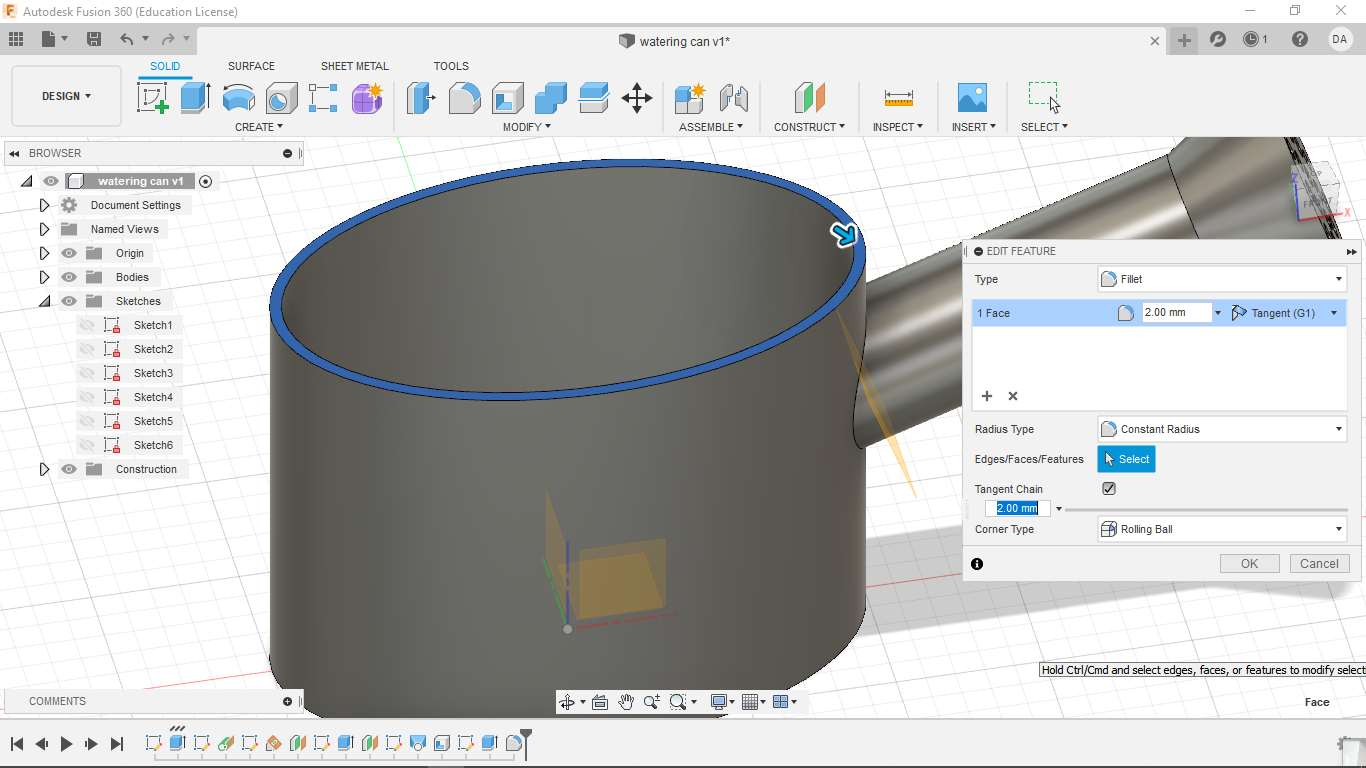Select the Measure tool

[899, 98]
